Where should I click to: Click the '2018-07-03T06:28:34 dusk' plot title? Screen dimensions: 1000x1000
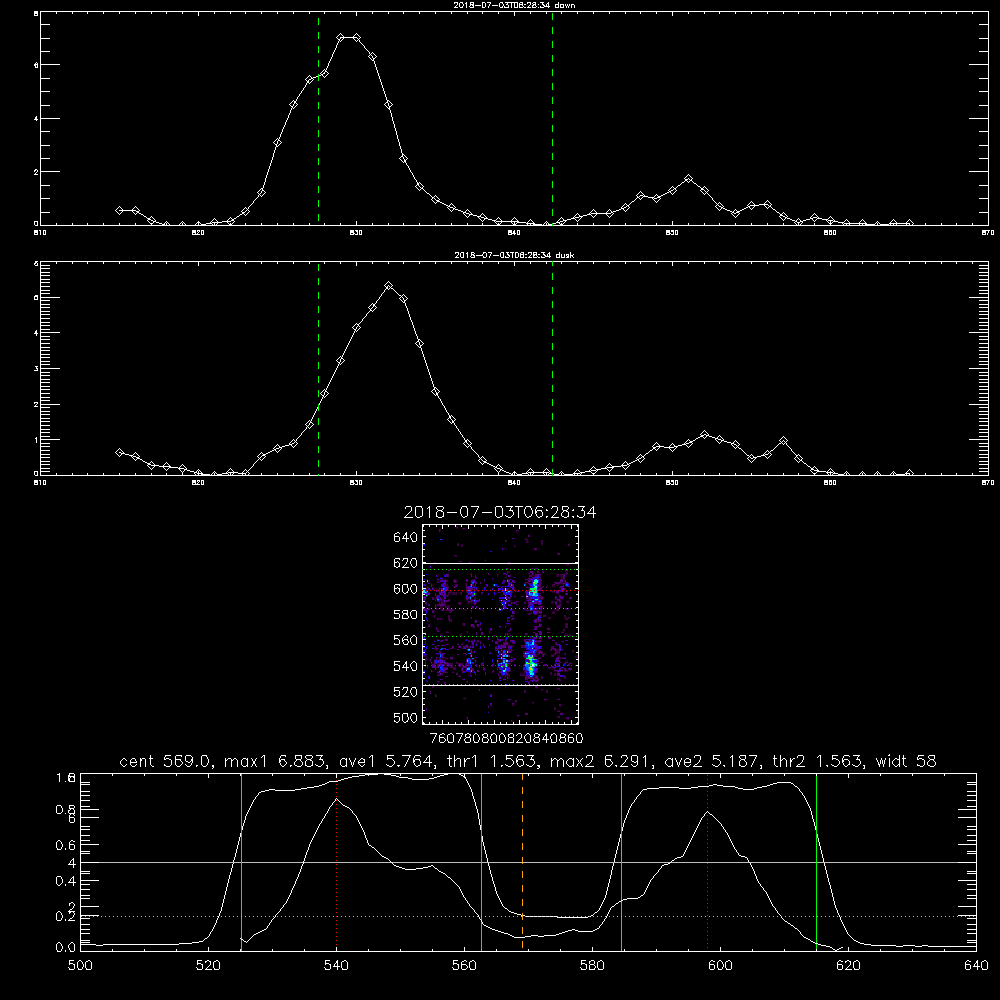514,255
